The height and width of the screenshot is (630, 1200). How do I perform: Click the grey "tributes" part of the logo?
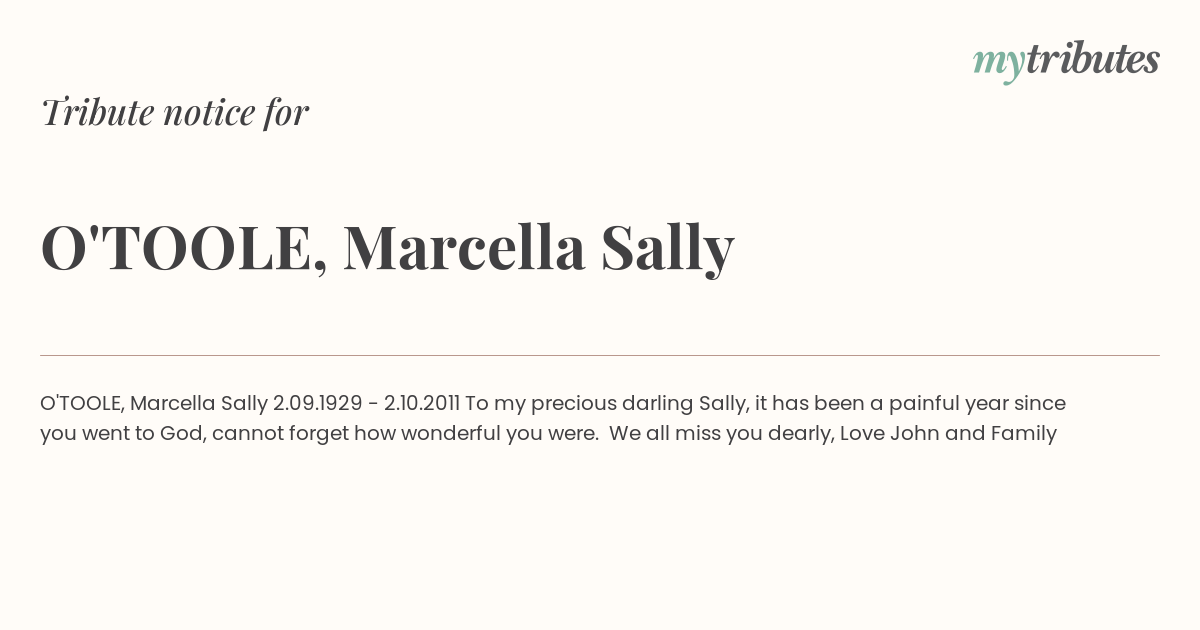(1092, 60)
